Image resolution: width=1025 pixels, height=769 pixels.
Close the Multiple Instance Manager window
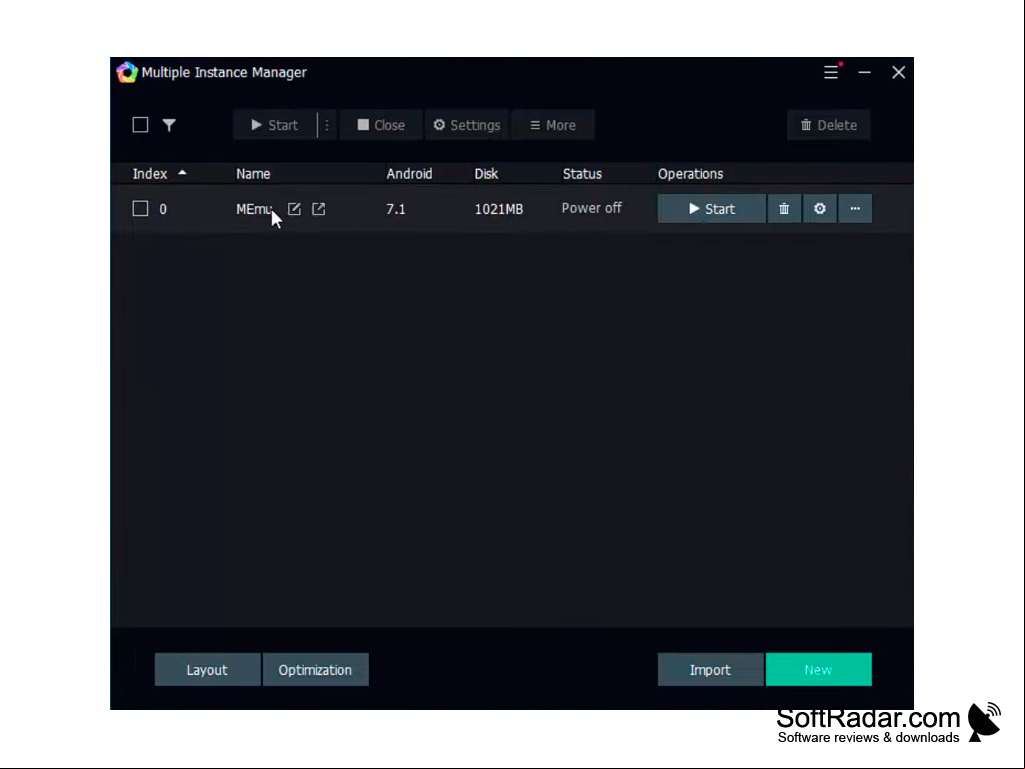tap(899, 72)
